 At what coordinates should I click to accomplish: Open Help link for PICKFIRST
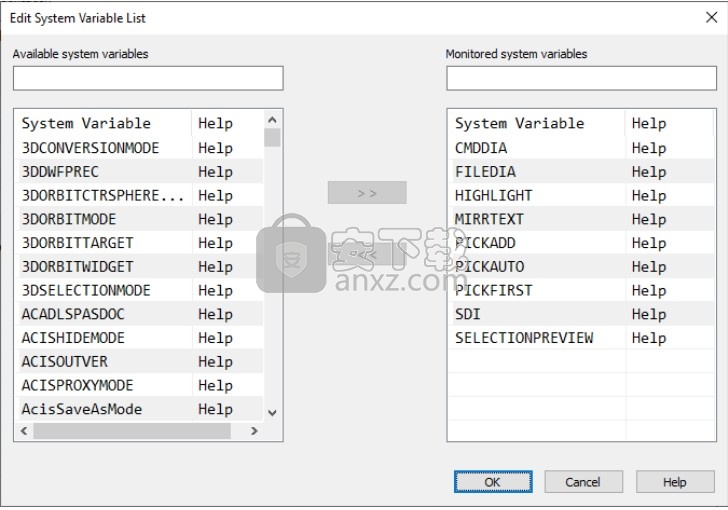[x=649, y=290]
